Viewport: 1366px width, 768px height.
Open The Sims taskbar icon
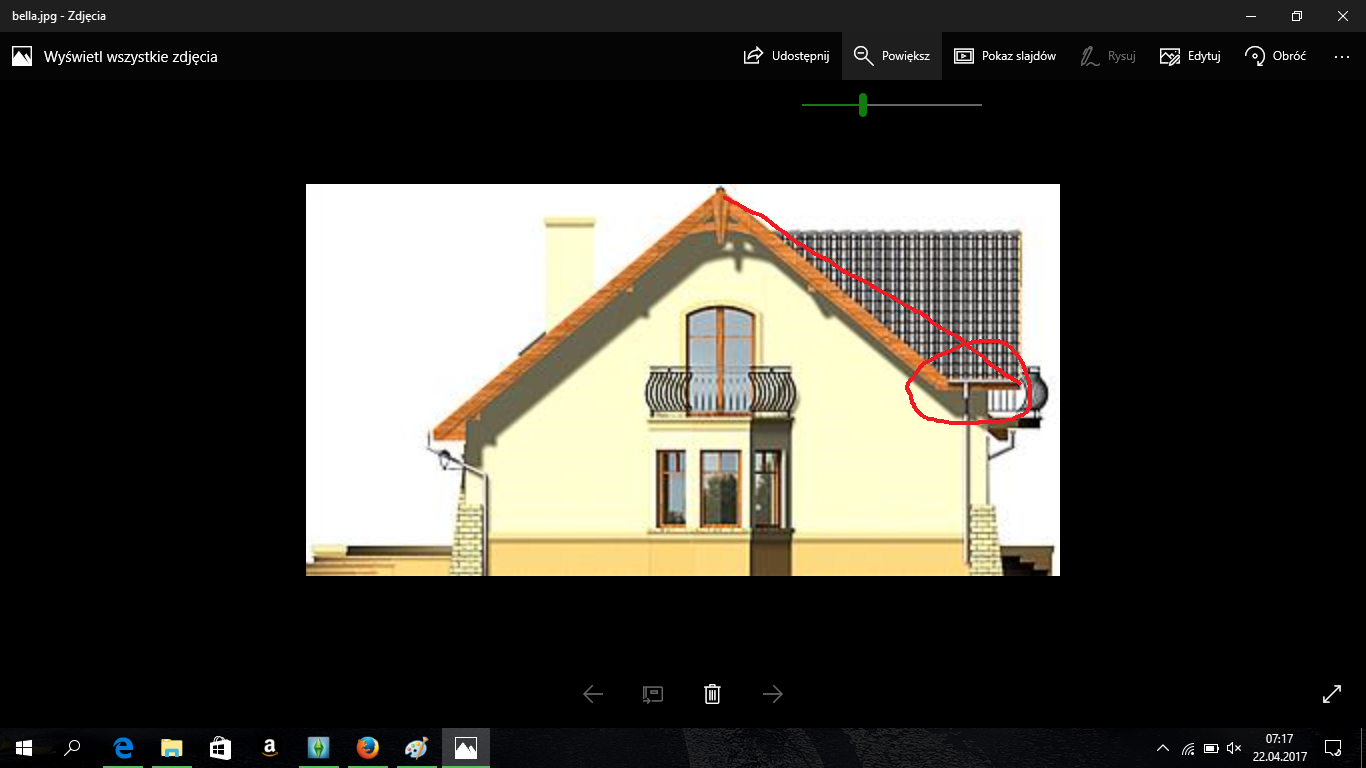pos(318,748)
